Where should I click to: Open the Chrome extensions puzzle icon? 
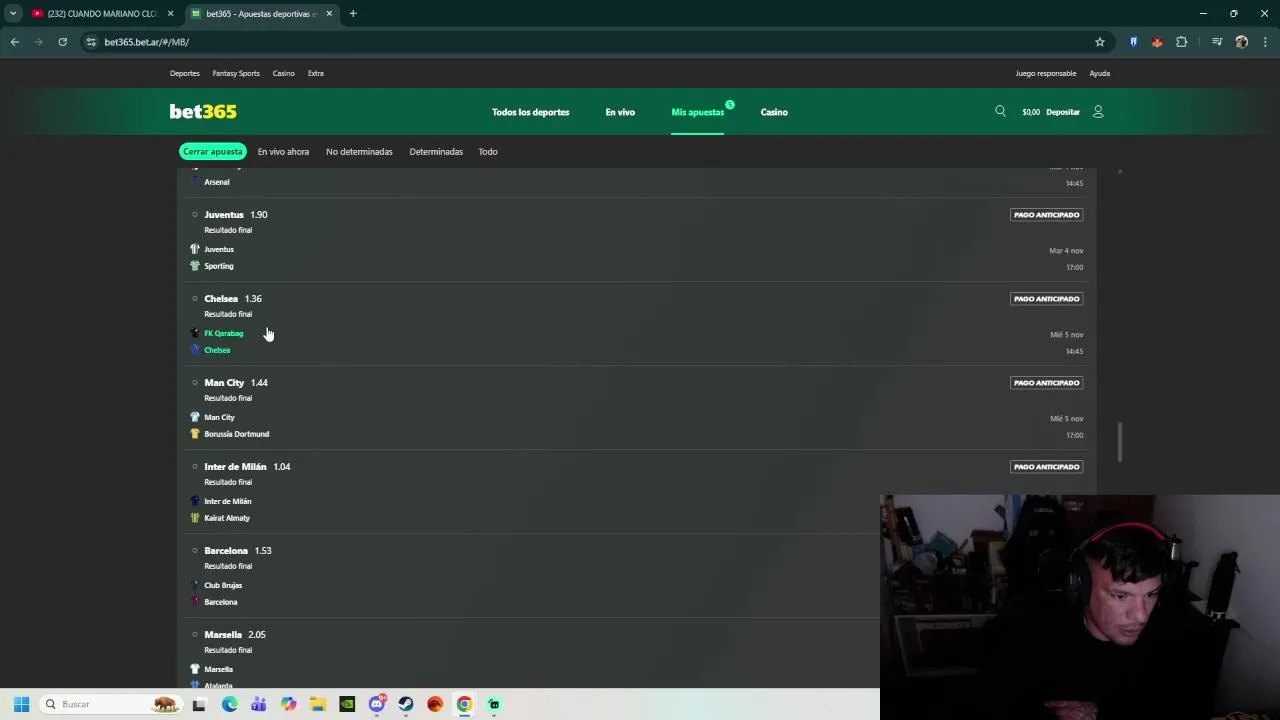(x=1182, y=42)
